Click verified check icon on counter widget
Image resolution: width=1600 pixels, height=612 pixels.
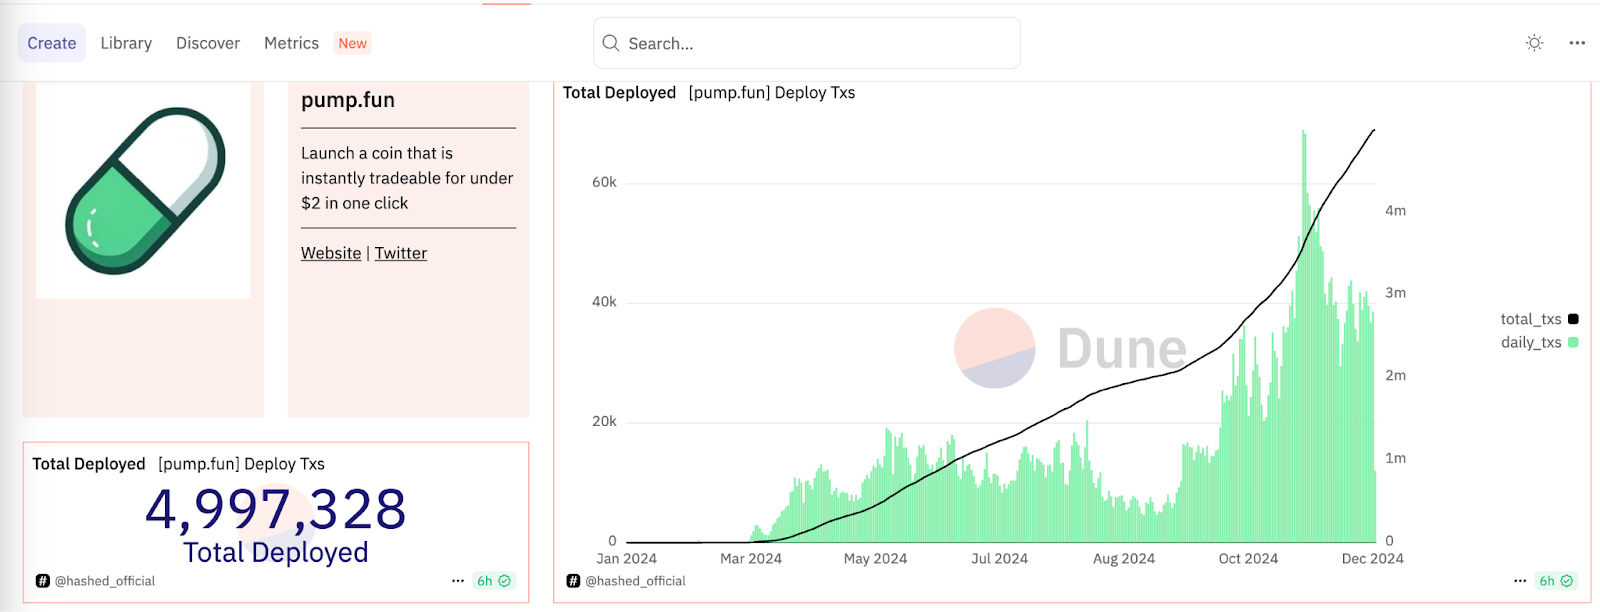click(x=505, y=581)
